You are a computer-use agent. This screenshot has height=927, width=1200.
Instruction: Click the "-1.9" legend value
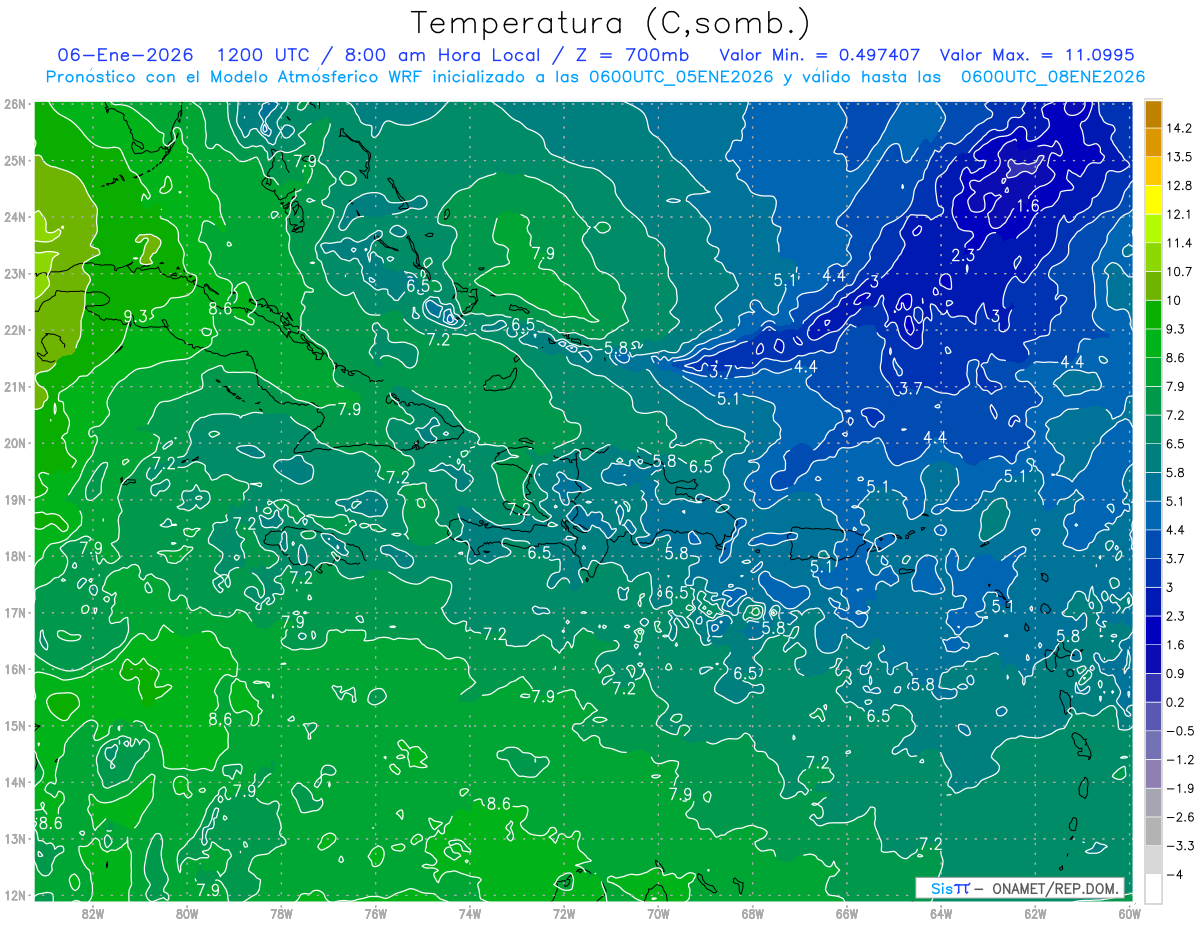tap(1178, 789)
